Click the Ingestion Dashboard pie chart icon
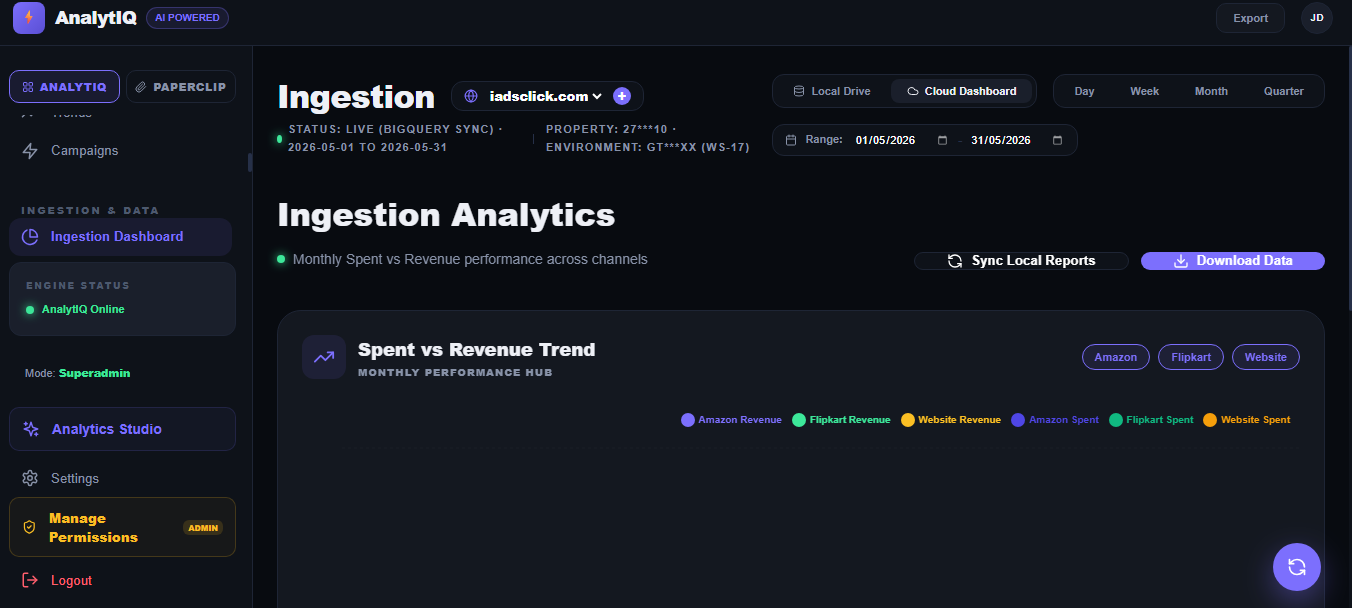 30,237
